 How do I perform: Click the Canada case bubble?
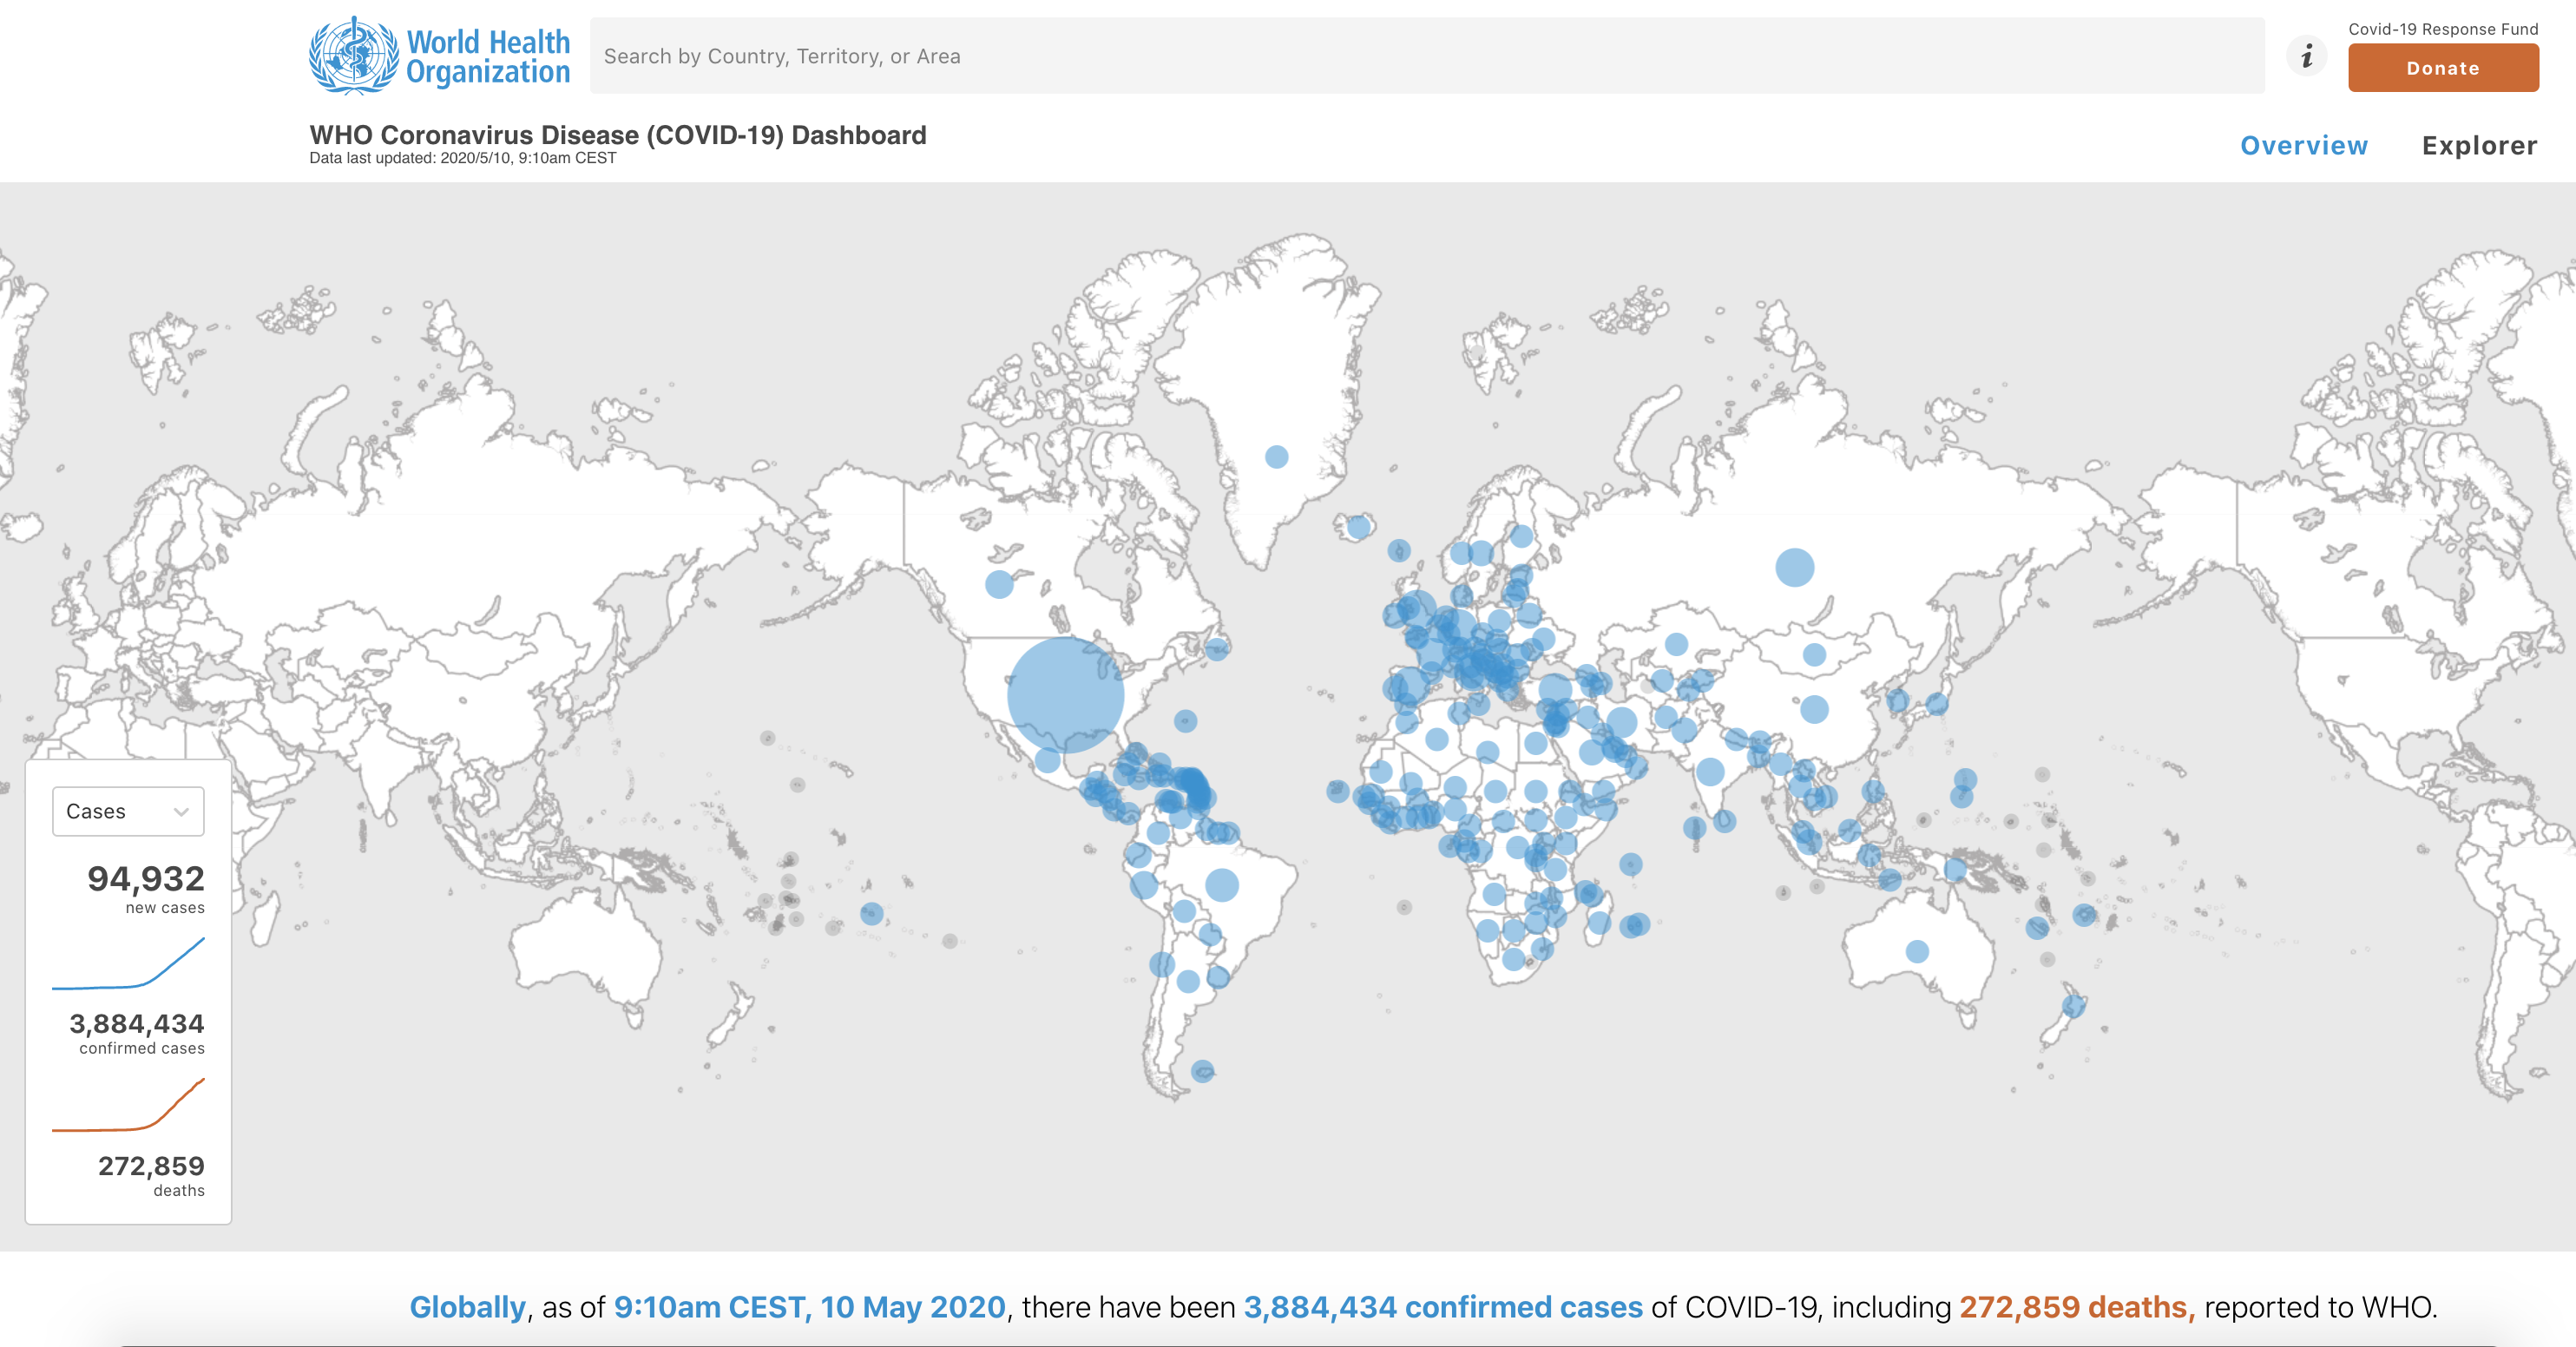click(998, 585)
